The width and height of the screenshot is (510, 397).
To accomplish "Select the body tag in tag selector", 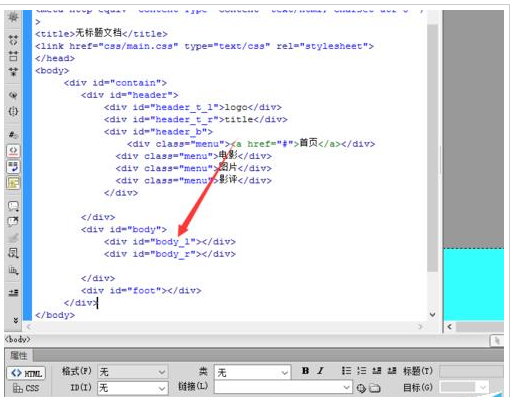I will coord(17,339).
